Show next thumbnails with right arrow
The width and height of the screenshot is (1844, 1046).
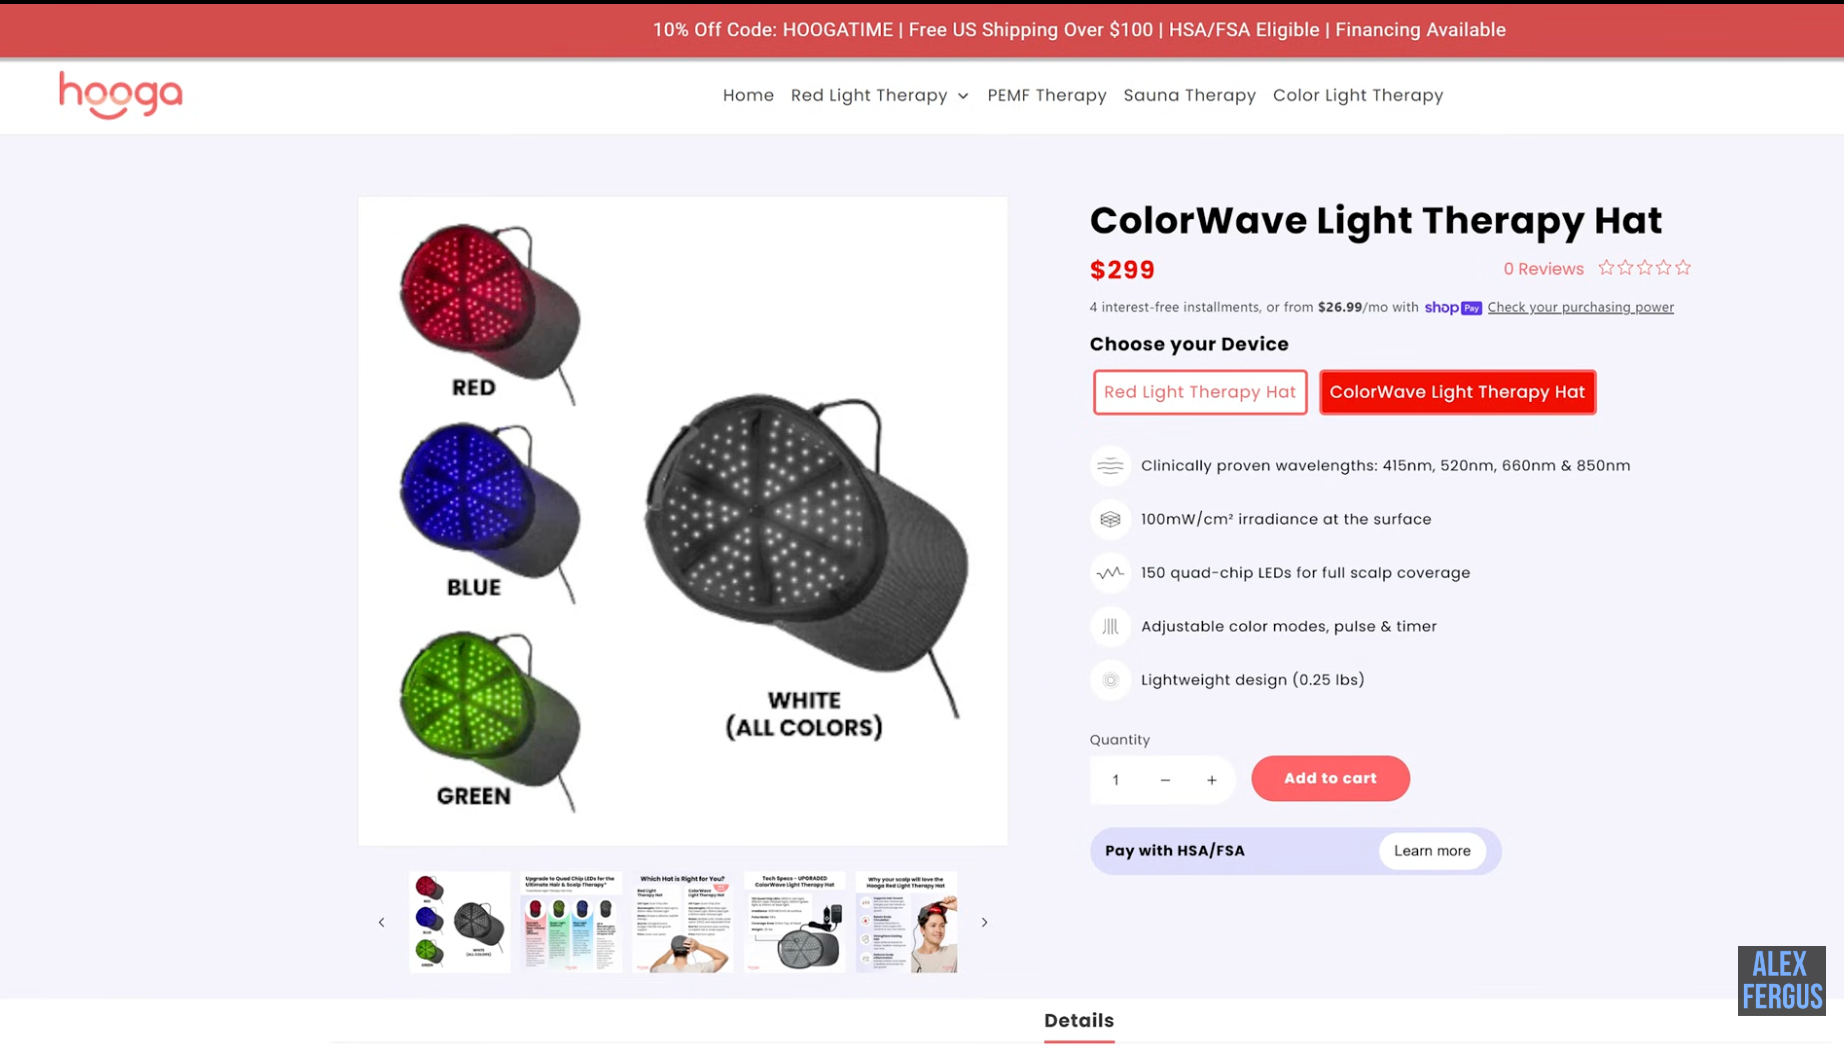pos(984,923)
